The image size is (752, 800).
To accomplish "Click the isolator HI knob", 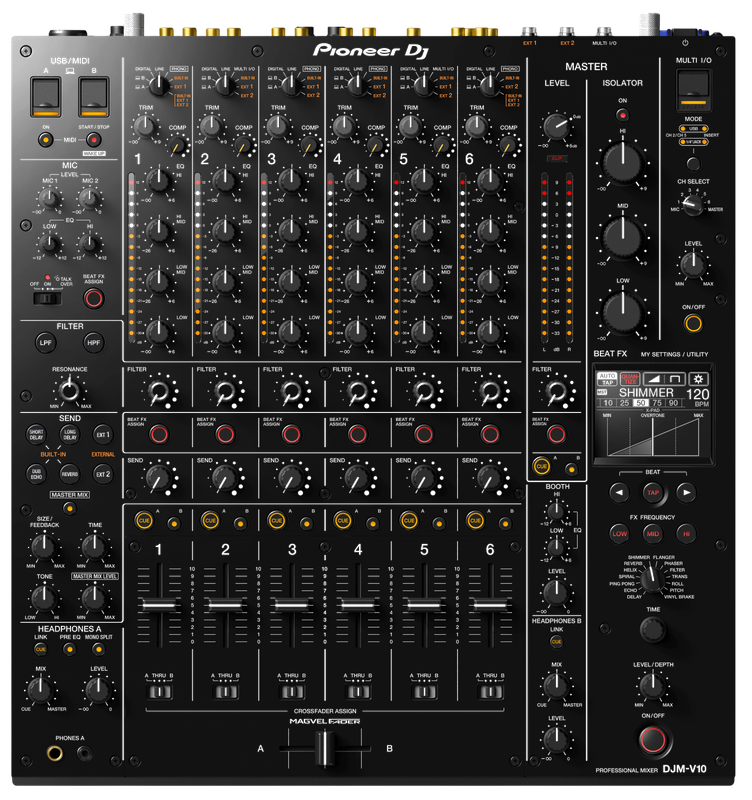I will click(x=622, y=163).
